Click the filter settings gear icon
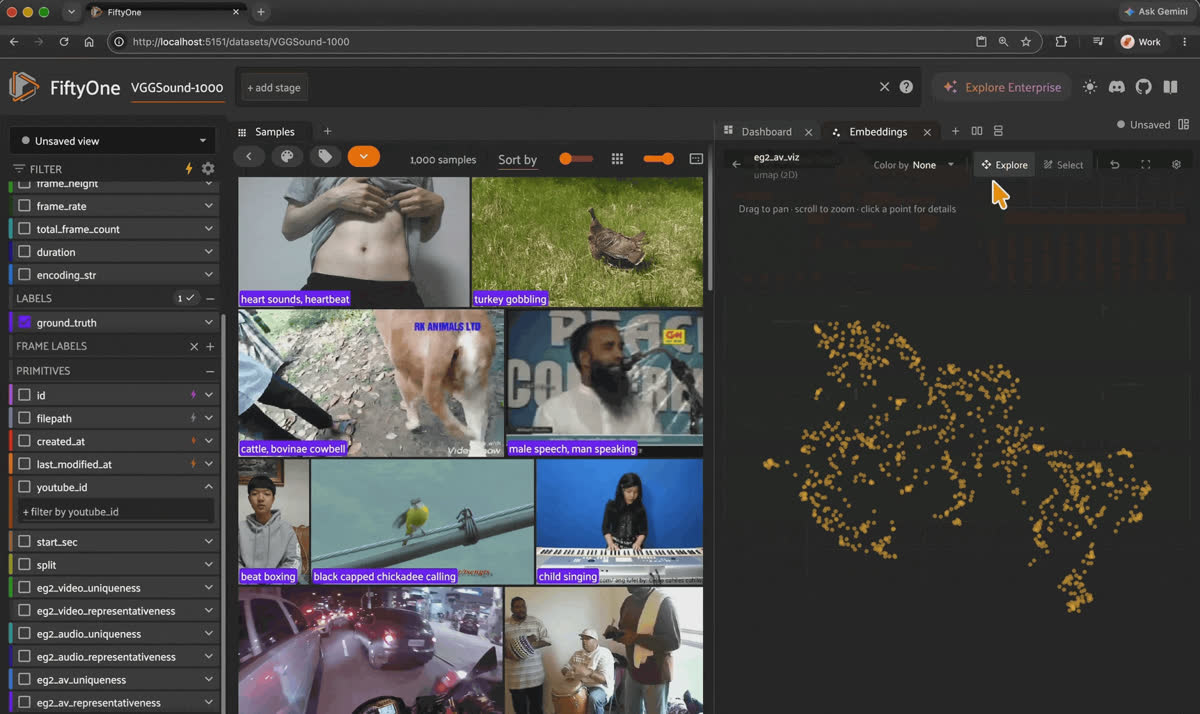Viewport: 1200px width, 714px height. click(208, 169)
